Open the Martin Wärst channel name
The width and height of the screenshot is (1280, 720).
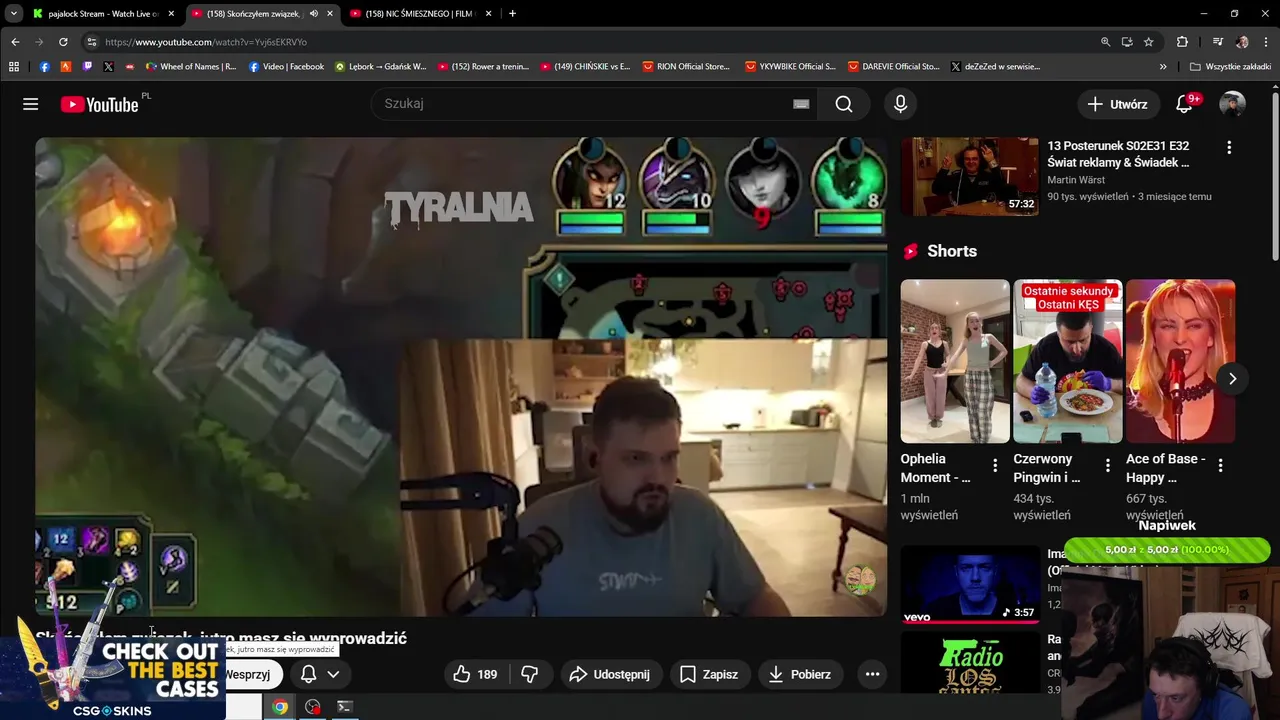pyautogui.click(x=1076, y=180)
